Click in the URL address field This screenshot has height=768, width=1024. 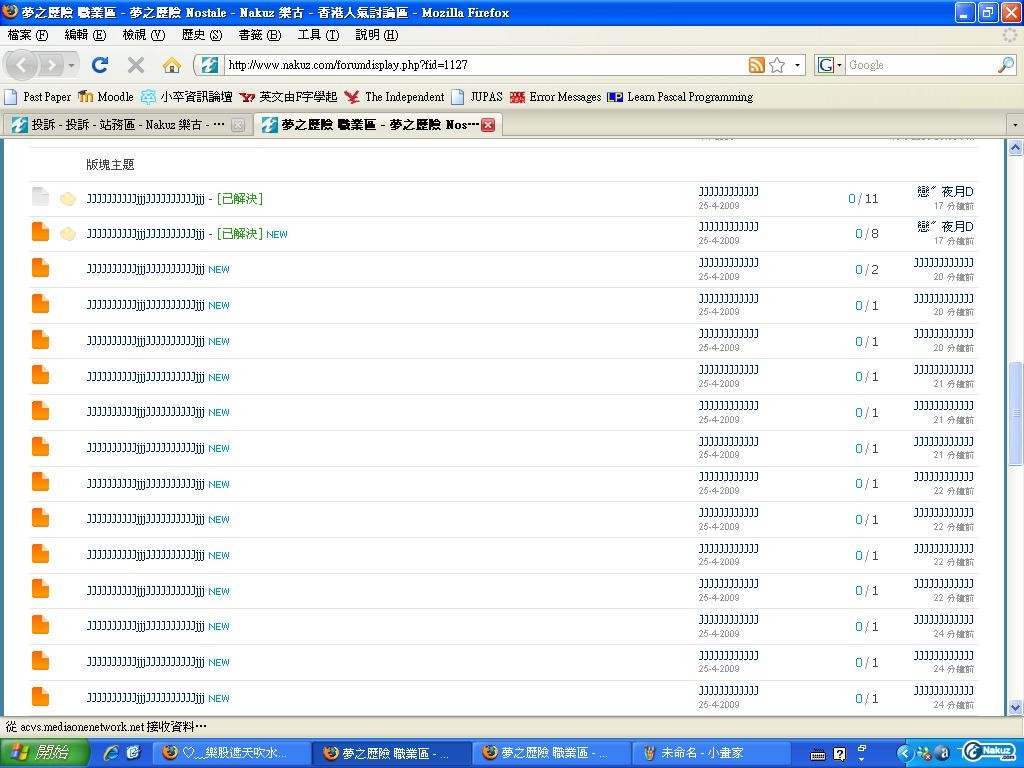point(483,65)
